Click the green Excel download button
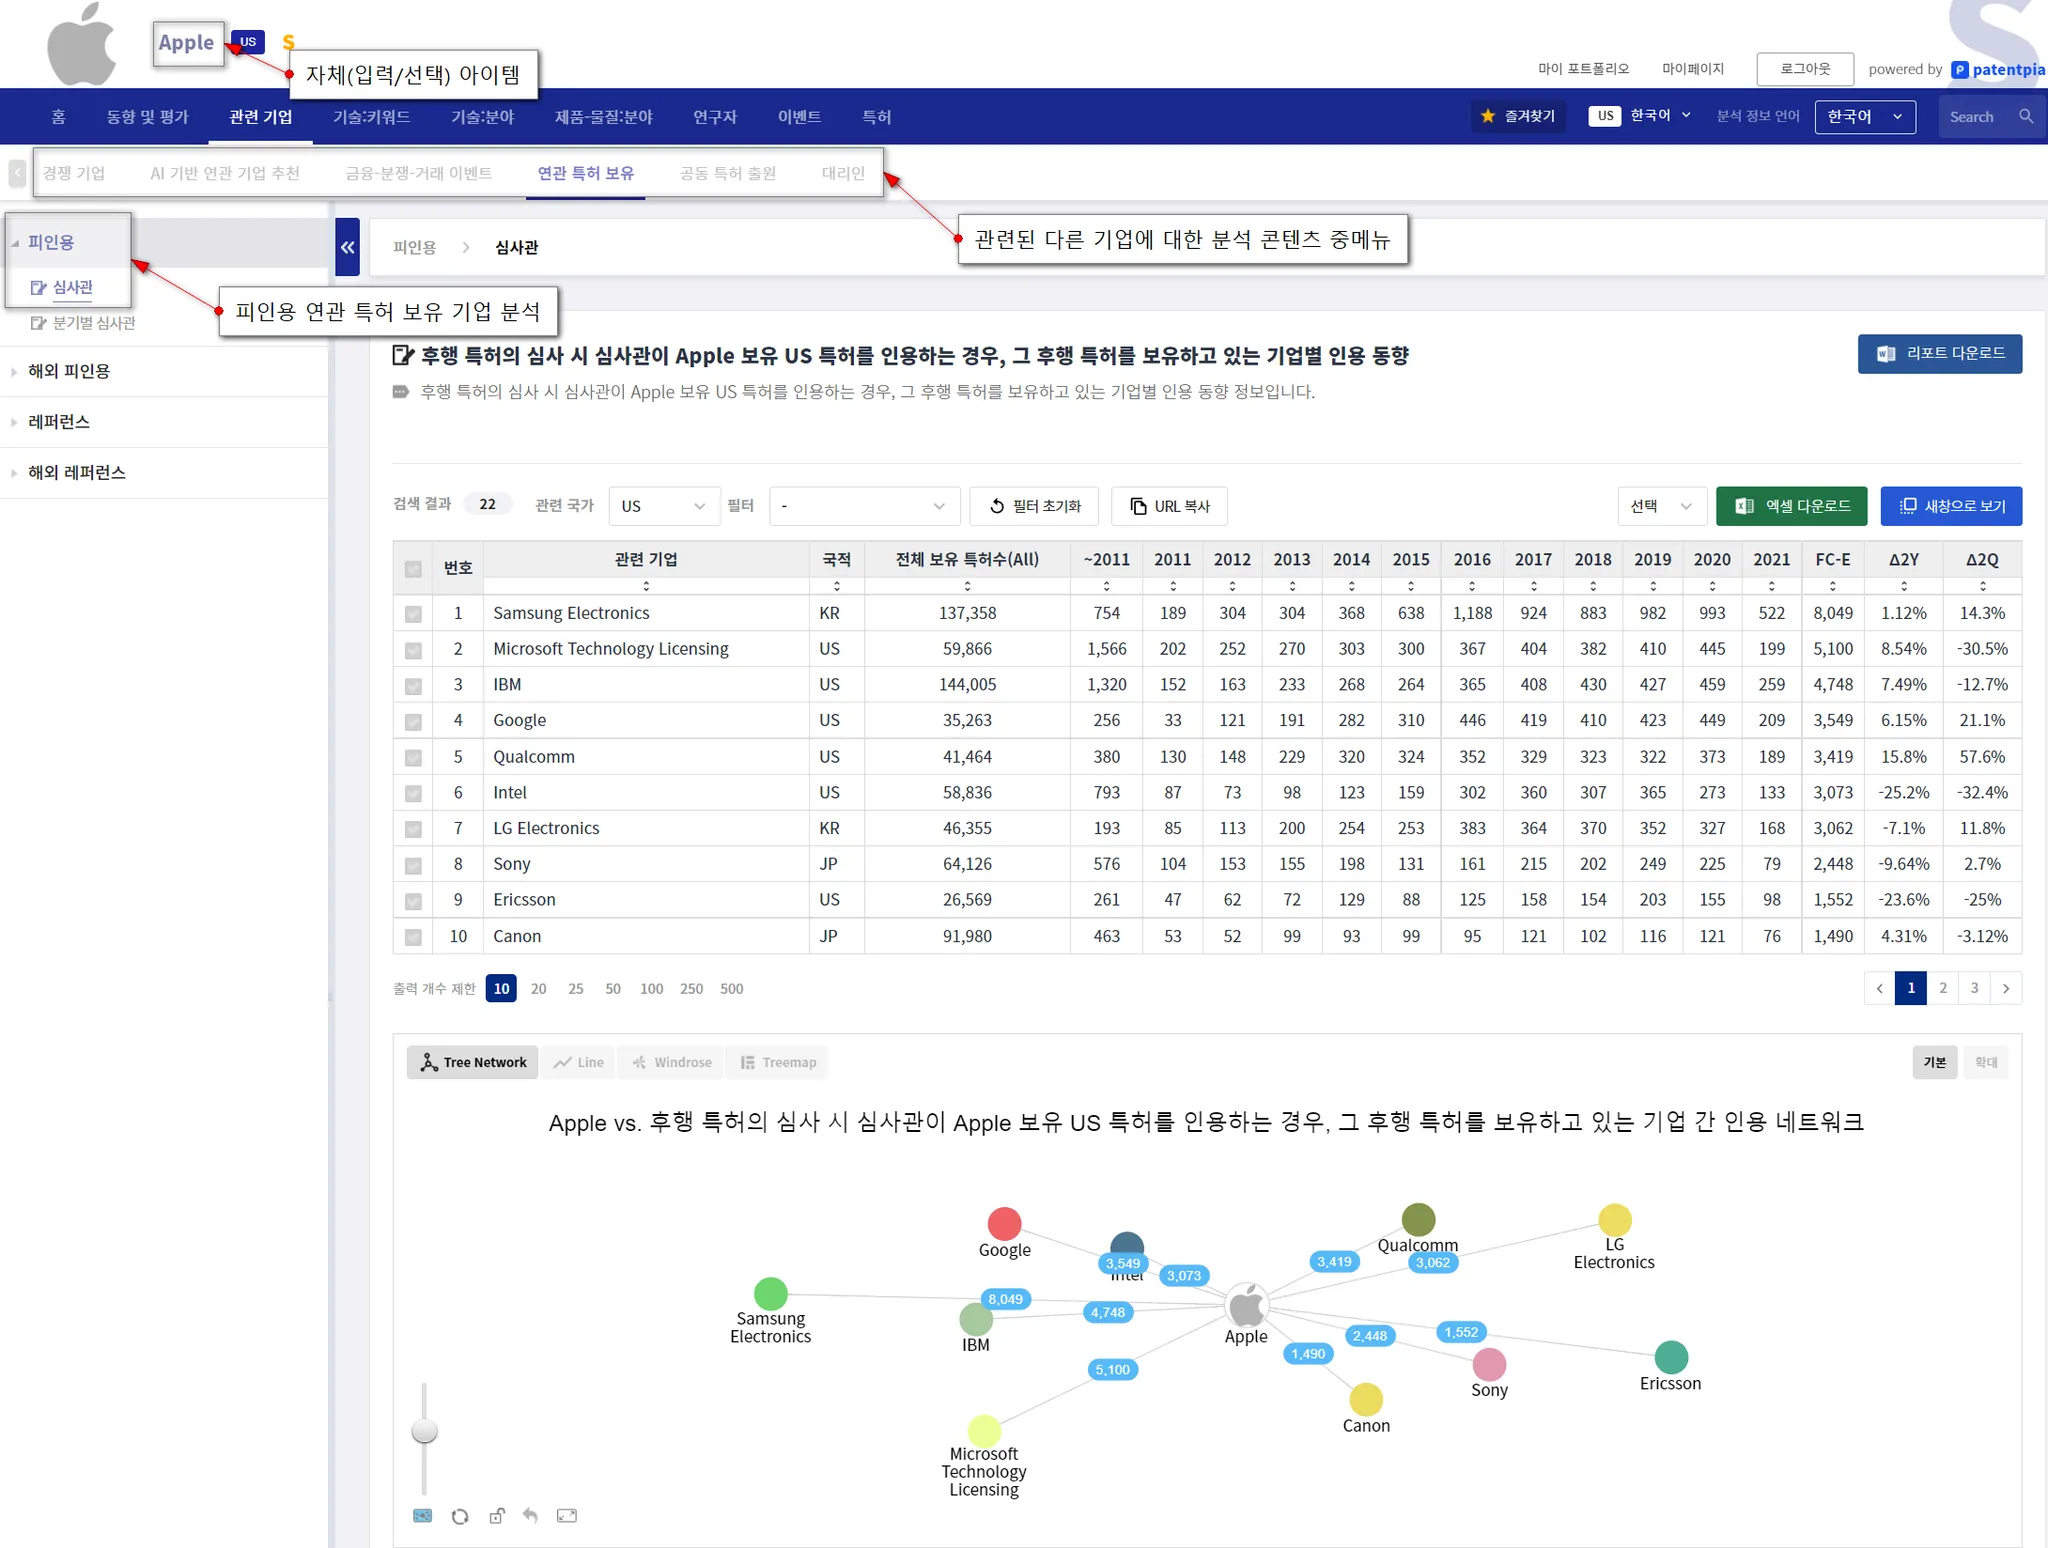This screenshot has width=2048, height=1548. [1791, 506]
